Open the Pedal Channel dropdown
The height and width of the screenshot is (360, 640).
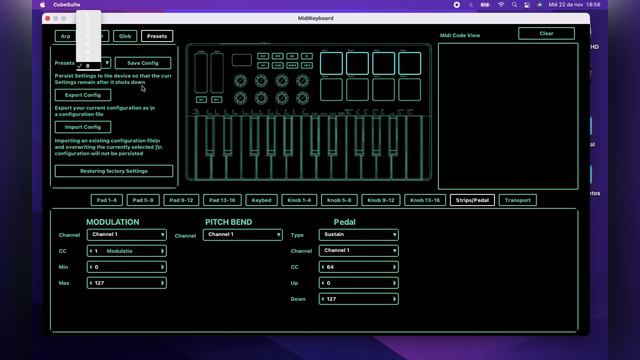358,251
